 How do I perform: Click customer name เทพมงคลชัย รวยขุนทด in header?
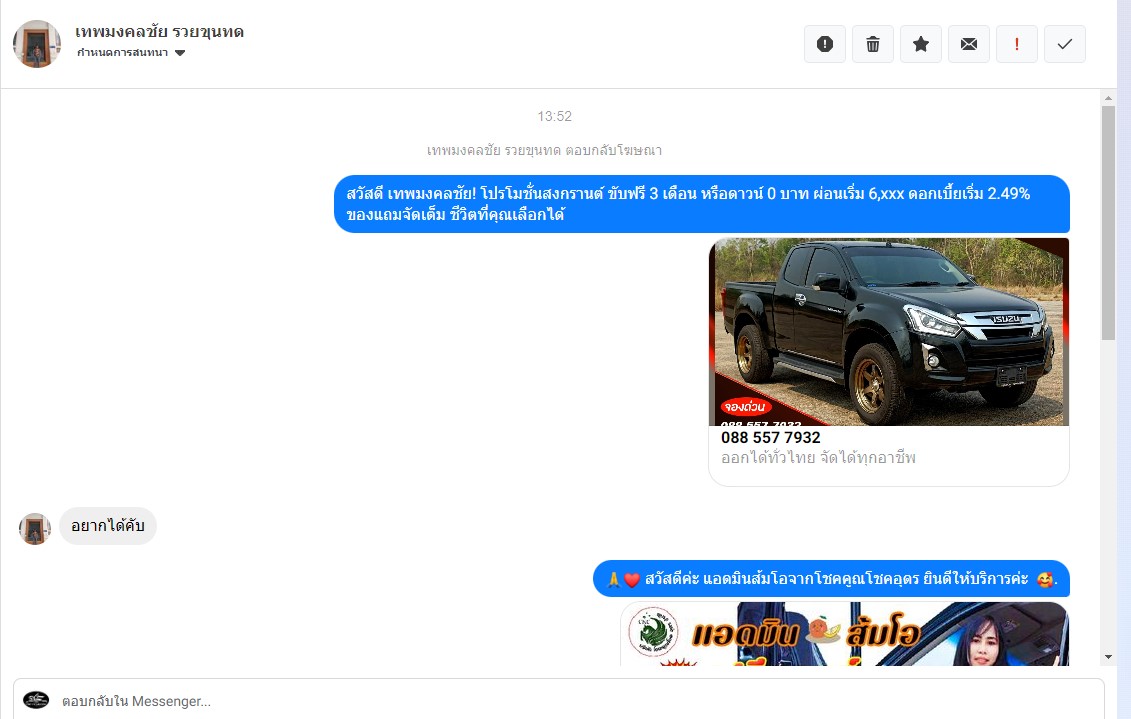tap(159, 32)
